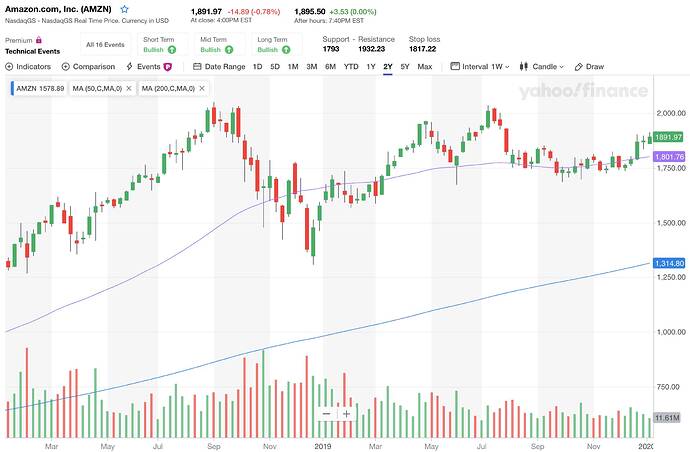
Task: Open the Date Range calendar picker
Action: 198,67
